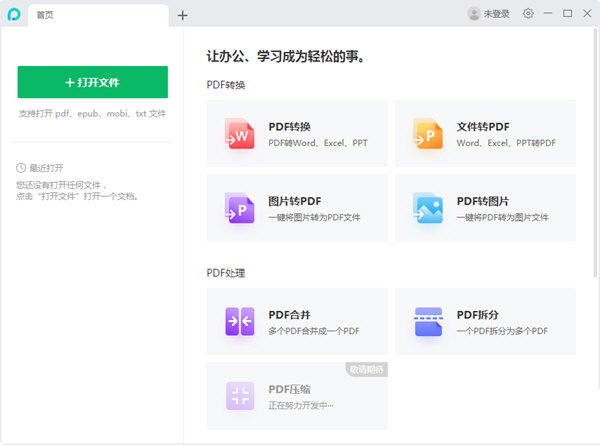
Task: Open the PDF拆分 card title
Action: tap(478, 315)
